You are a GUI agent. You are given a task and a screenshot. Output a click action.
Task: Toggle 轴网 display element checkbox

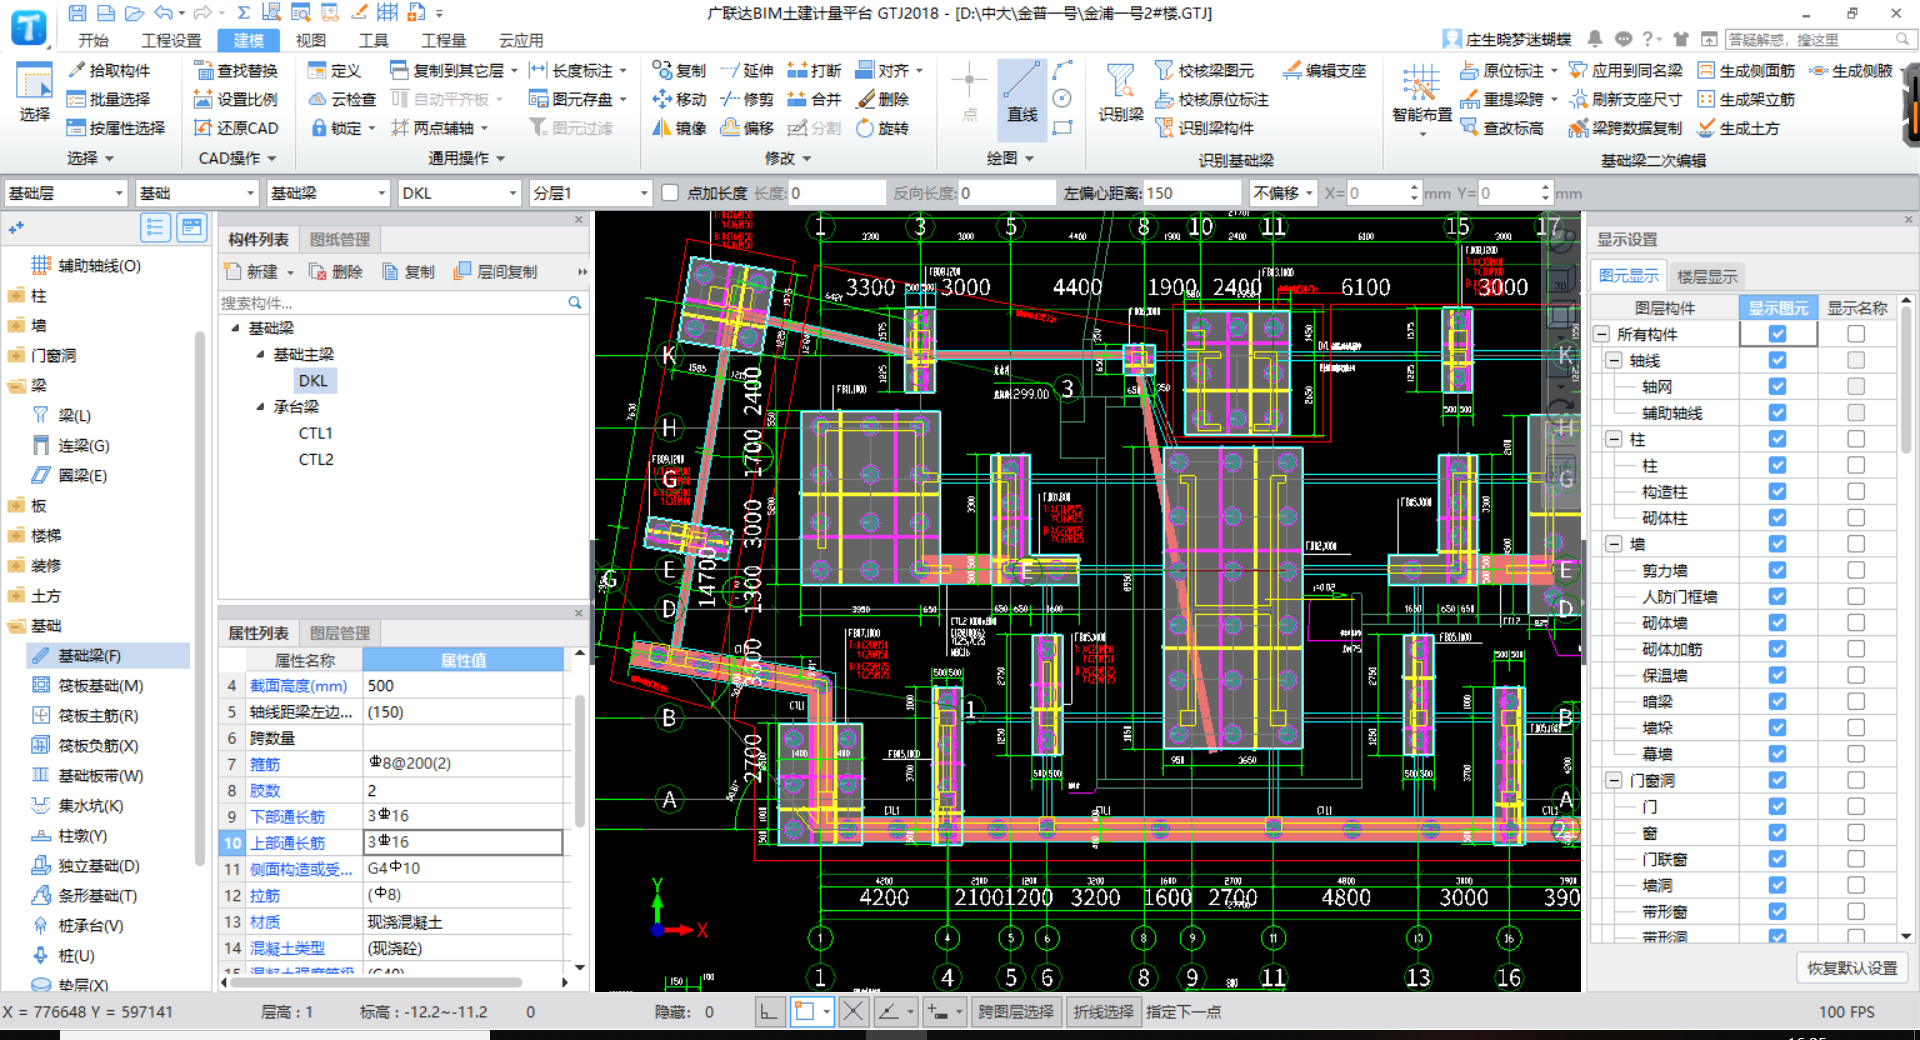(1777, 386)
